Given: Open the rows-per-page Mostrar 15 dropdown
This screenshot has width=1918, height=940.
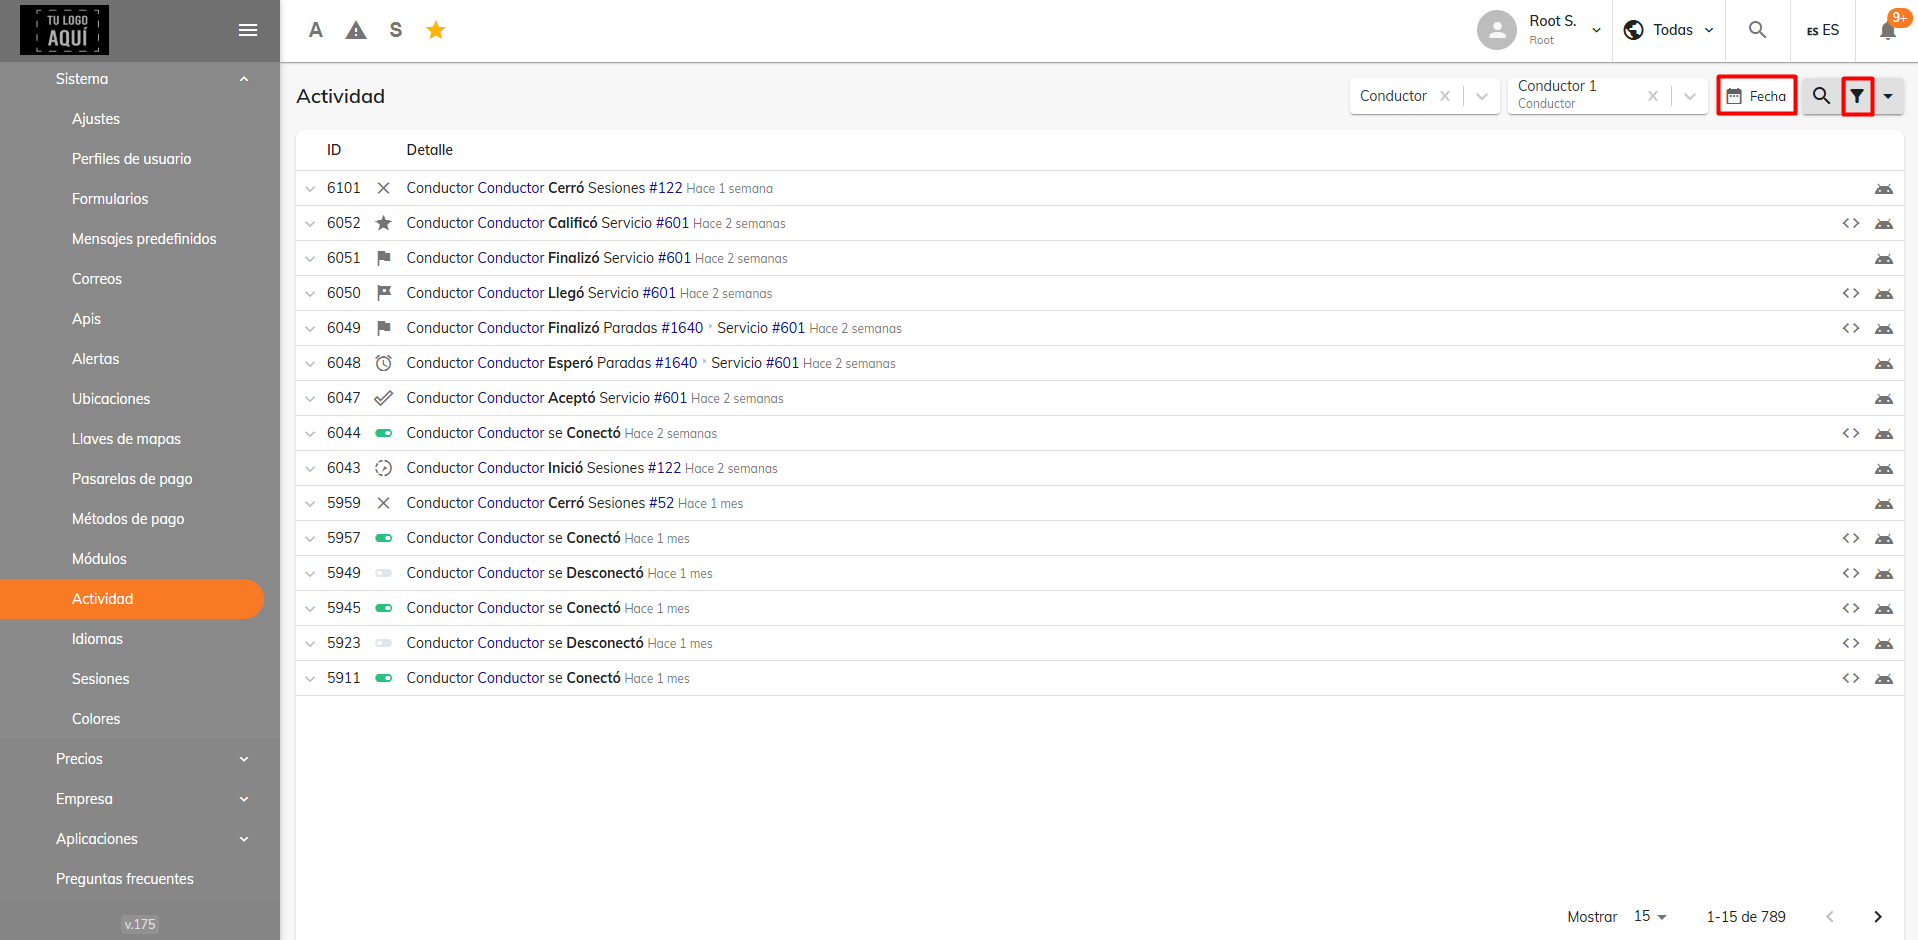Looking at the screenshot, I should click(1650, 916).
